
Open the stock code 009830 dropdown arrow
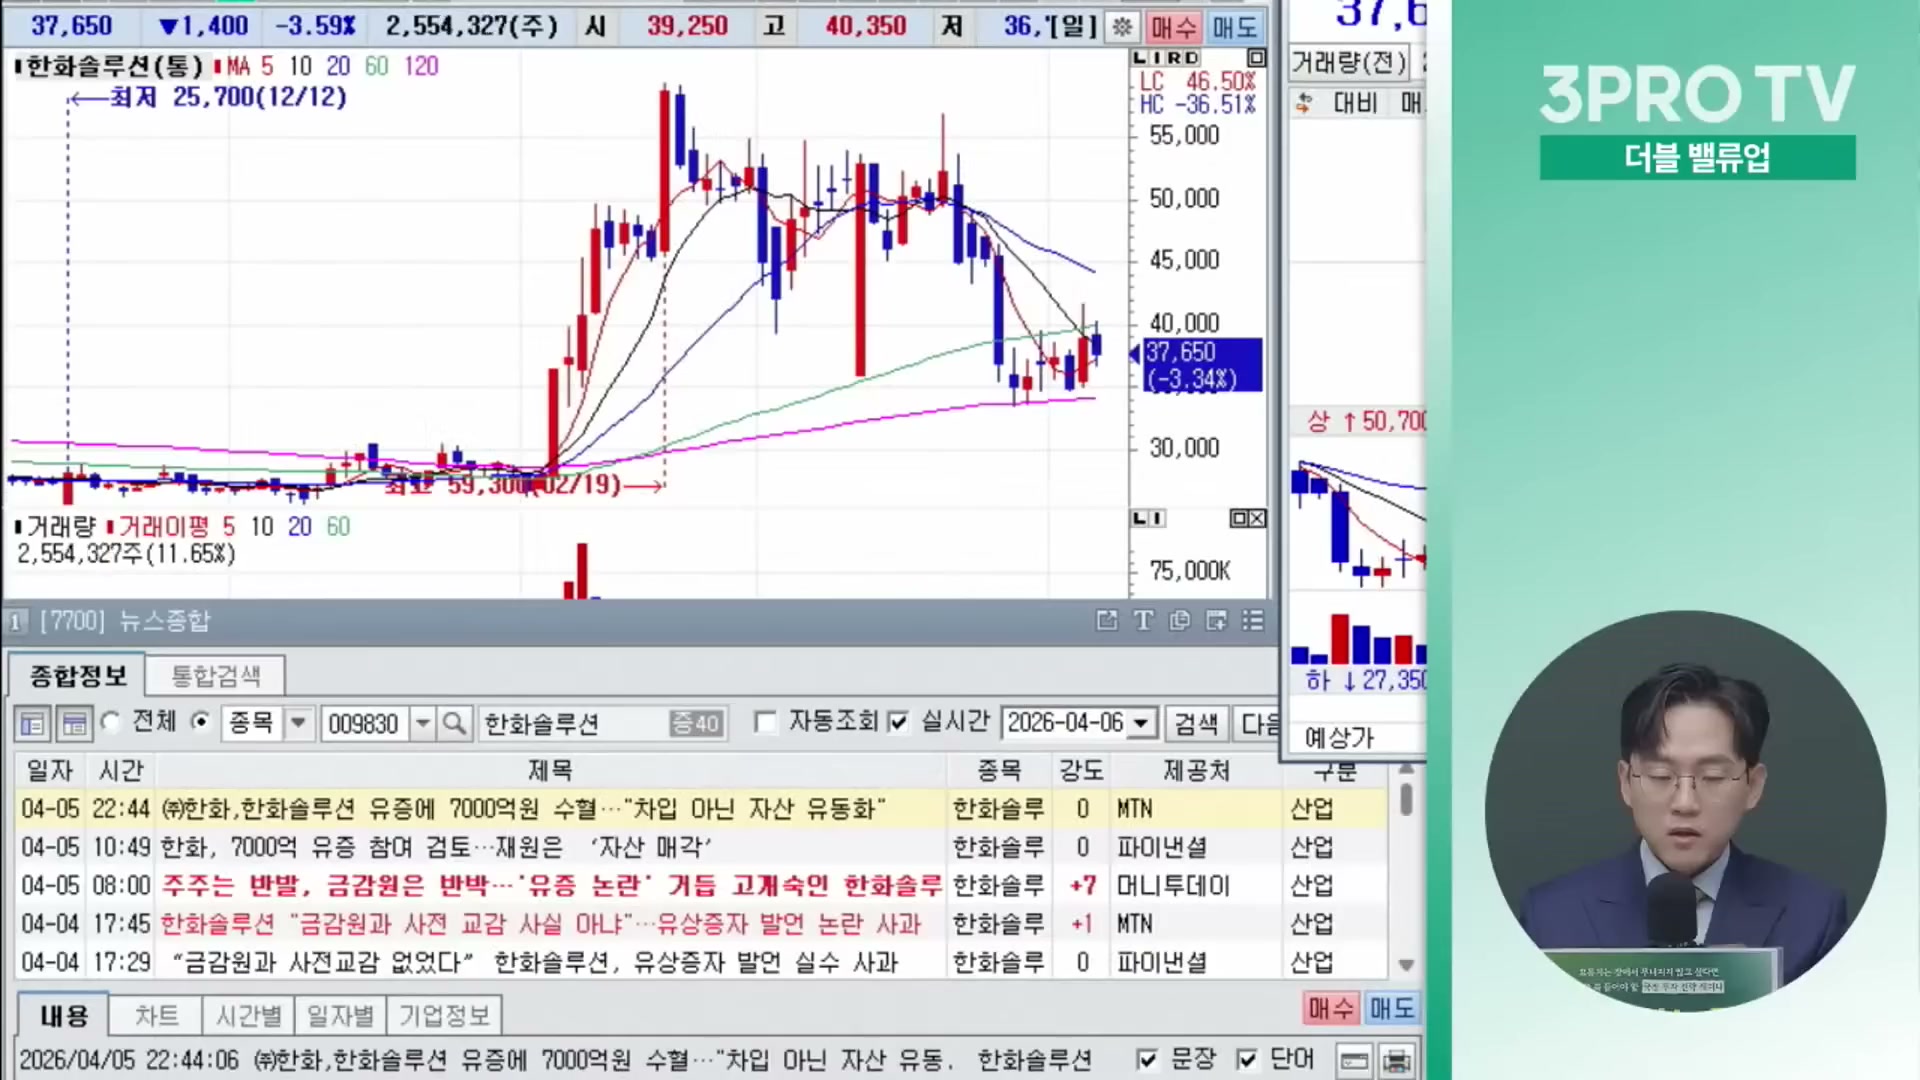(423, 723)
